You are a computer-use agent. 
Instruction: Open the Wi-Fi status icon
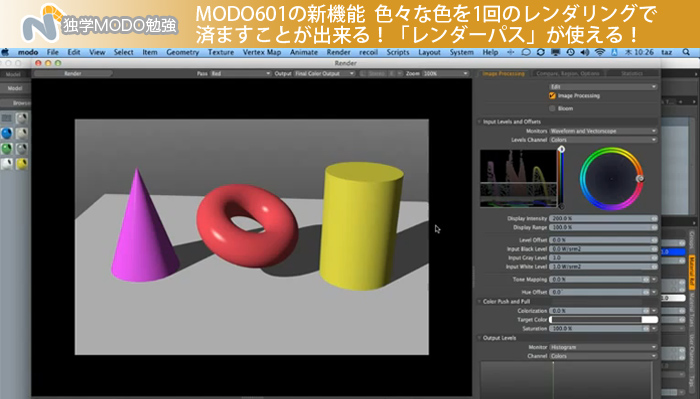(600, 52)
